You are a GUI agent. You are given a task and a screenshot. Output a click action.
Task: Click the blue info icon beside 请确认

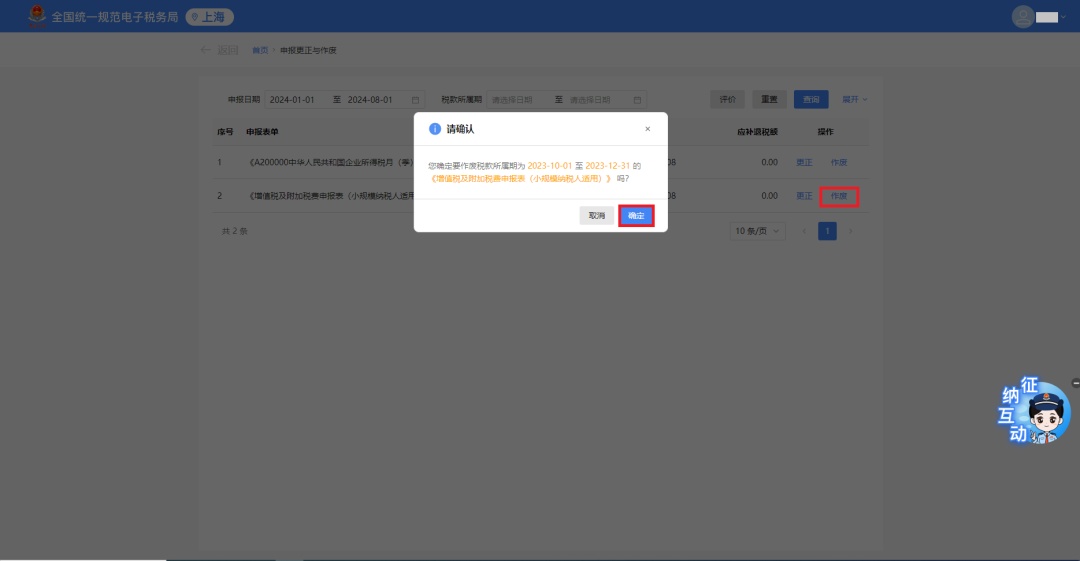pyautogui.click(x=435, y=129)
